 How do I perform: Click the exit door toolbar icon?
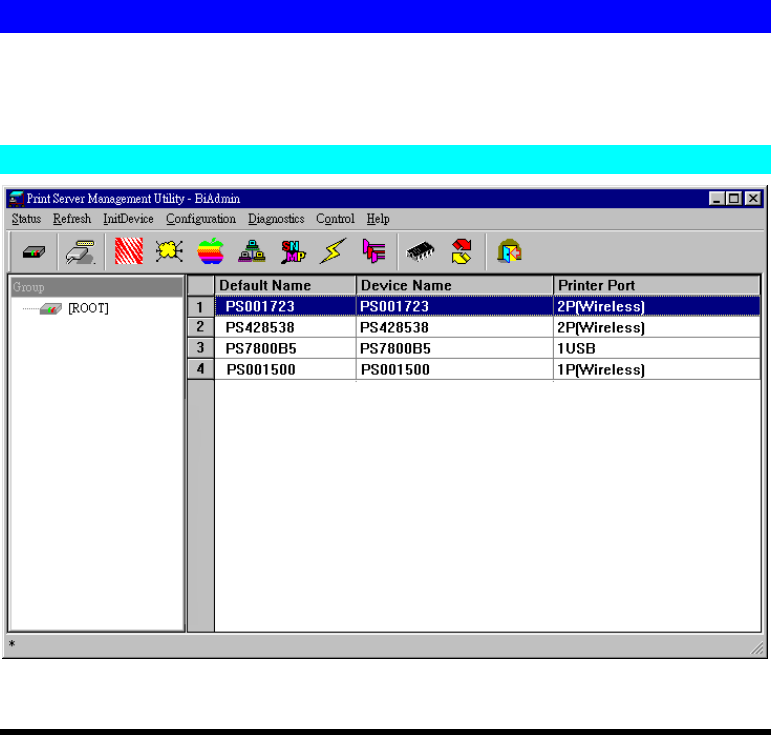coord(509,251)
